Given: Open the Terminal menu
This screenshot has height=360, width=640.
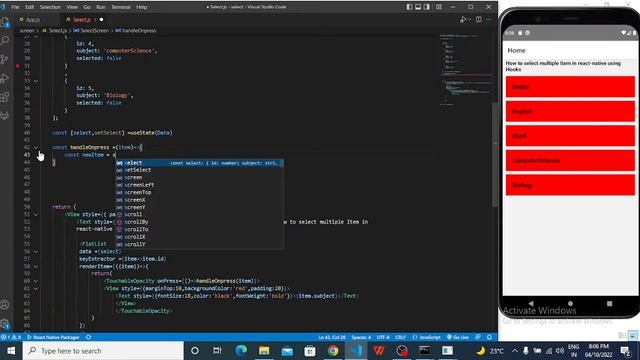Looking at the screenshot, I should click(x=121, y=7).
